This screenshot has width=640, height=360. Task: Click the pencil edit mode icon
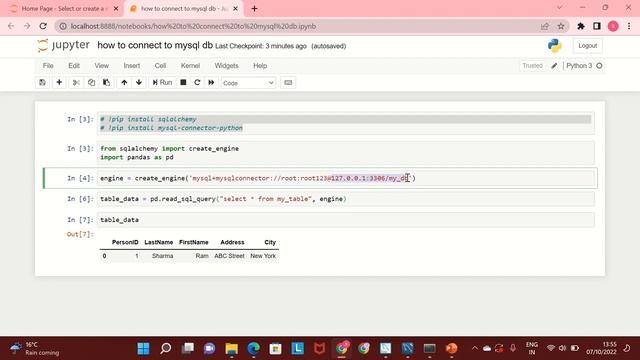tap(554, 66)
